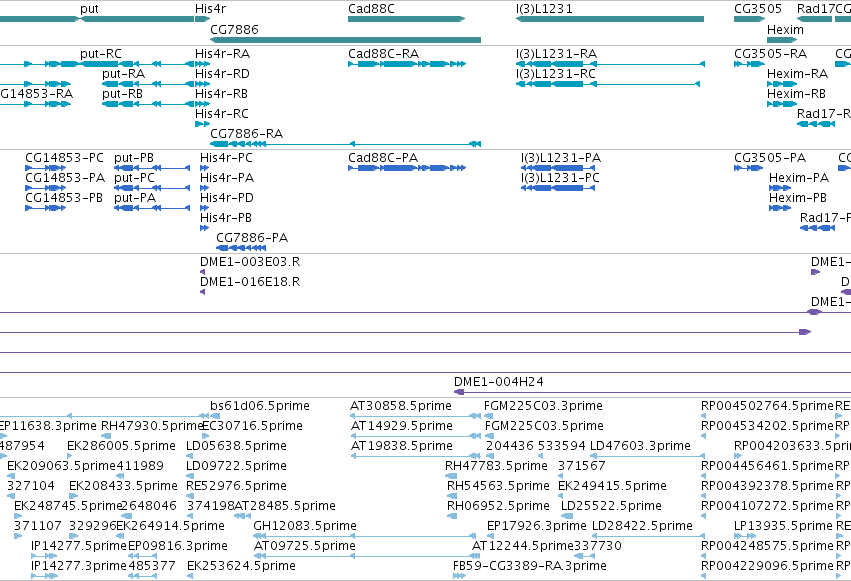Image resolution: width=851 pixels, height=581 pixels.
Task: Click the CG7886-PA protein label
Action: pos(252,238)
